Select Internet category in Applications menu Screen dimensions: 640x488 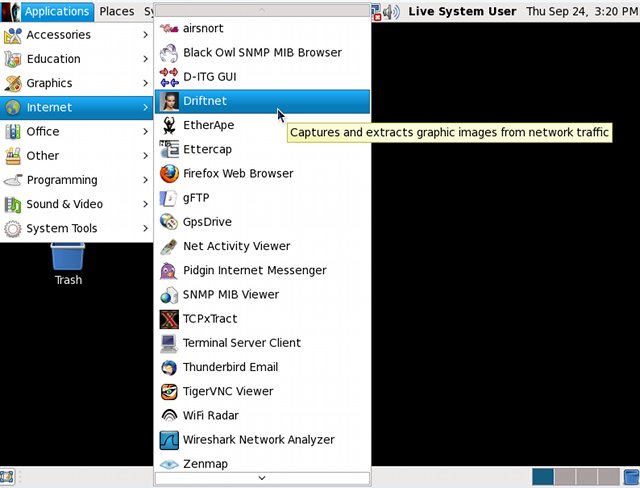76,107
